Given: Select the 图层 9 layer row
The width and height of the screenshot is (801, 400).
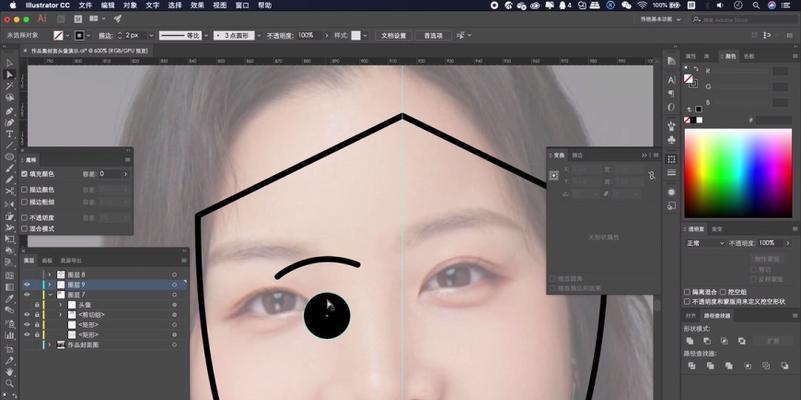Looking at the screenshot, I should [x=105, y=285].
